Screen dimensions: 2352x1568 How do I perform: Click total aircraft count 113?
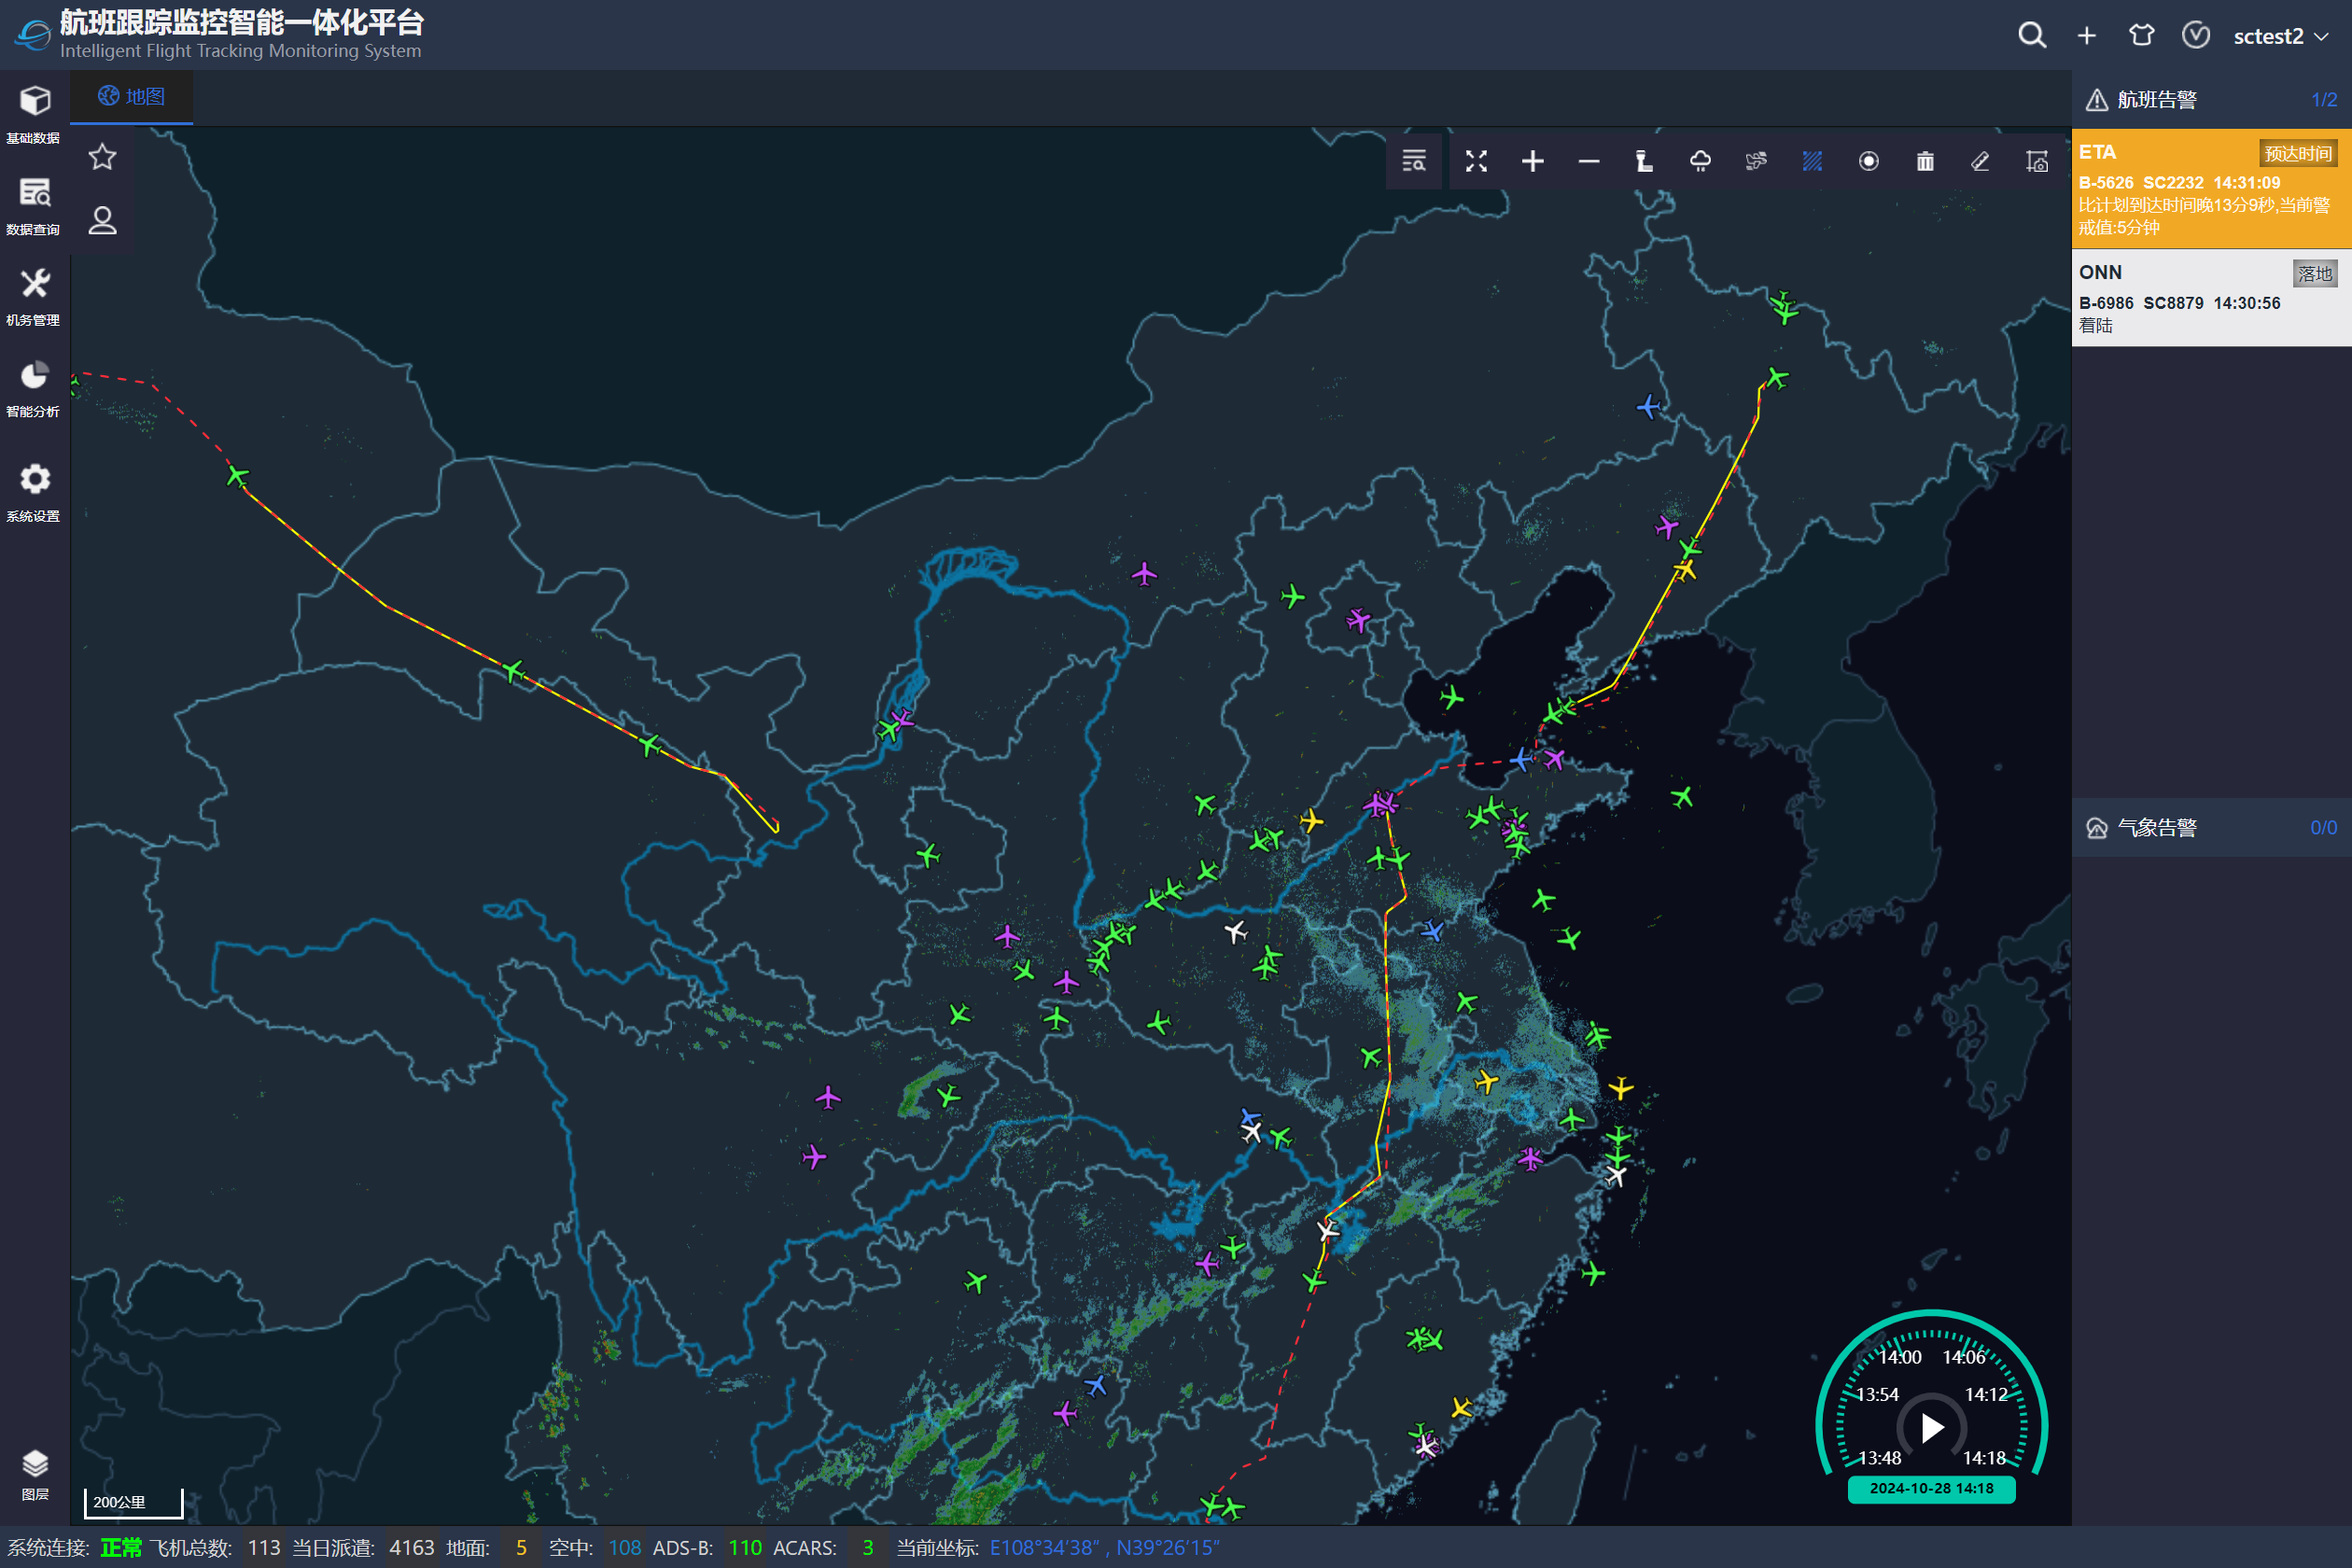point(264,1547)
